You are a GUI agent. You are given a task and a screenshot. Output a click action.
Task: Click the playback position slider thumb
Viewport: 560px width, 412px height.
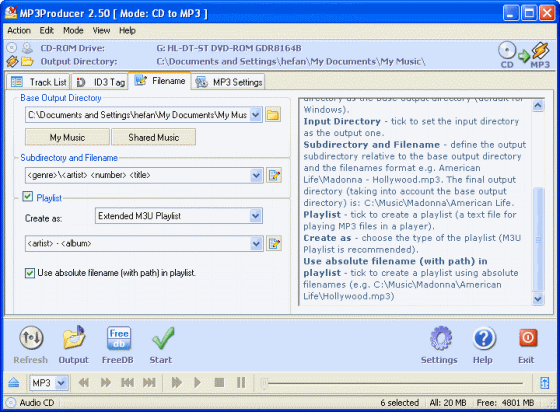[264, 383]
